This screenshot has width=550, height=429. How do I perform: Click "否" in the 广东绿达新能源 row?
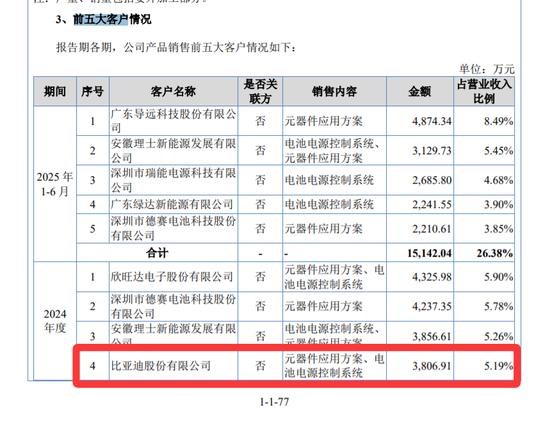point(260,204)
